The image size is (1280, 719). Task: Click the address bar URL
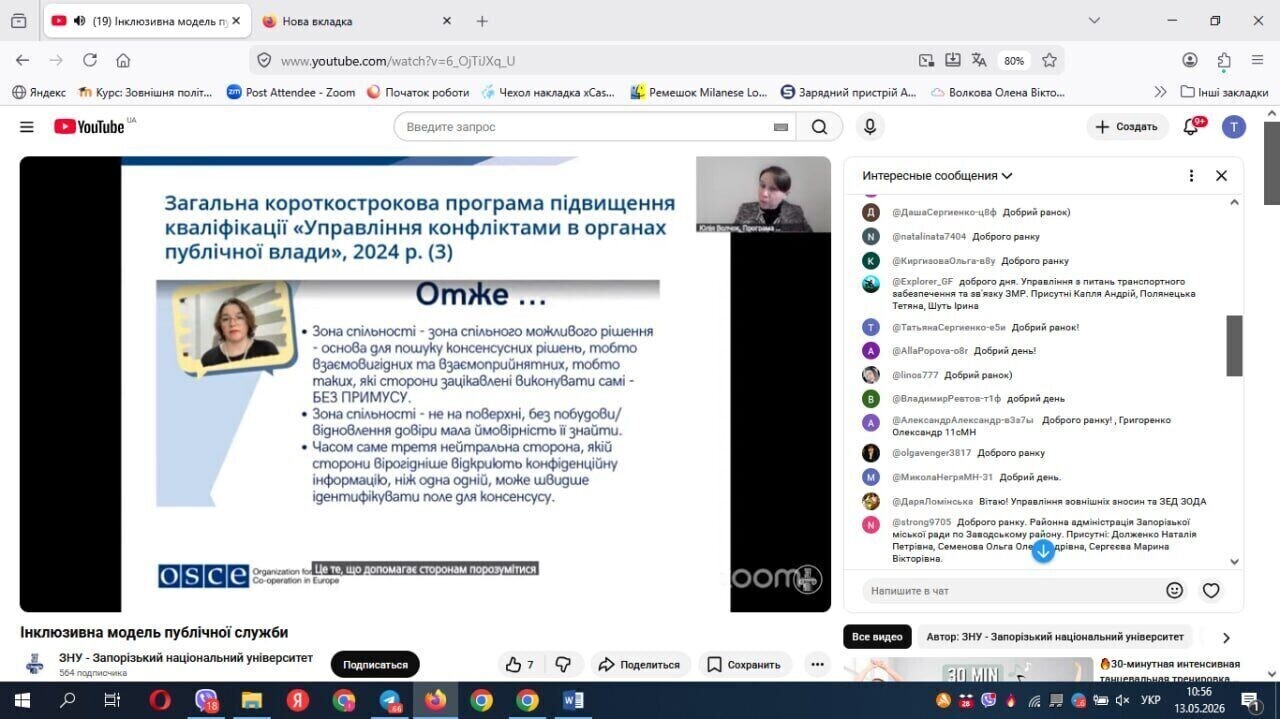(x=398, y=61)
